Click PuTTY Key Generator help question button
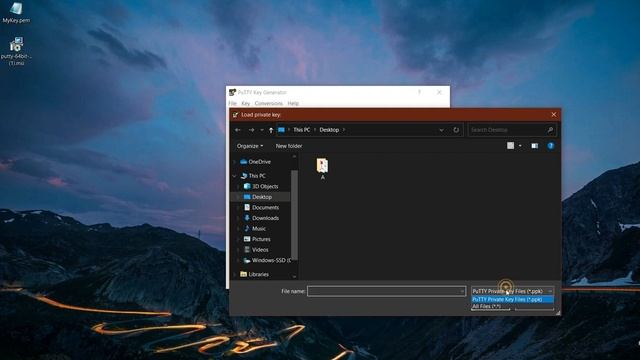Image resolution: width=640 pixels, height=360 pixels. [x=419, y=92]
